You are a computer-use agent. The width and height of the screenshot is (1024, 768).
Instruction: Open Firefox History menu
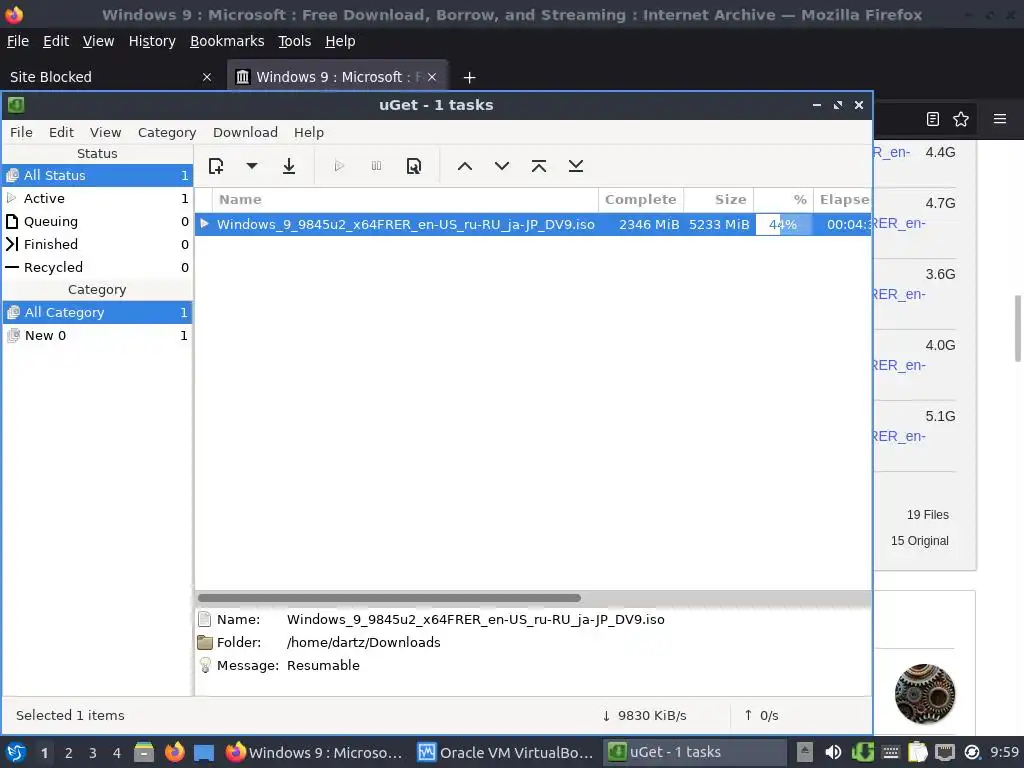tap(152, 41)
